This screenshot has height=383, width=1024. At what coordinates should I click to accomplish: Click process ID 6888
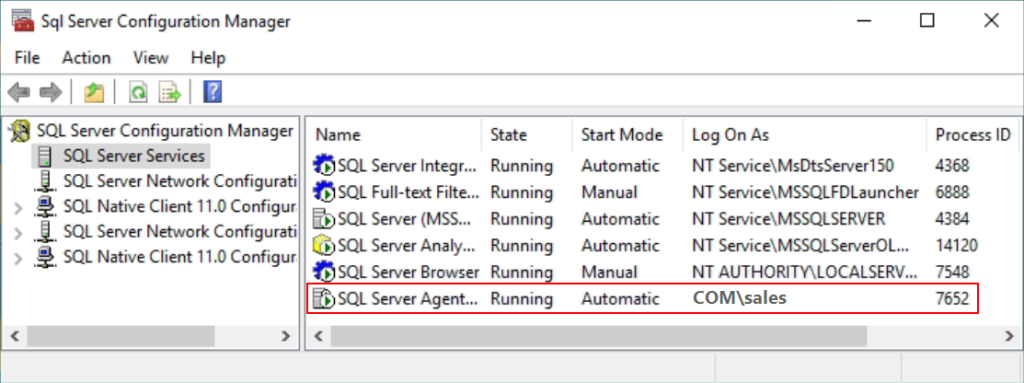tap(952, 192)
